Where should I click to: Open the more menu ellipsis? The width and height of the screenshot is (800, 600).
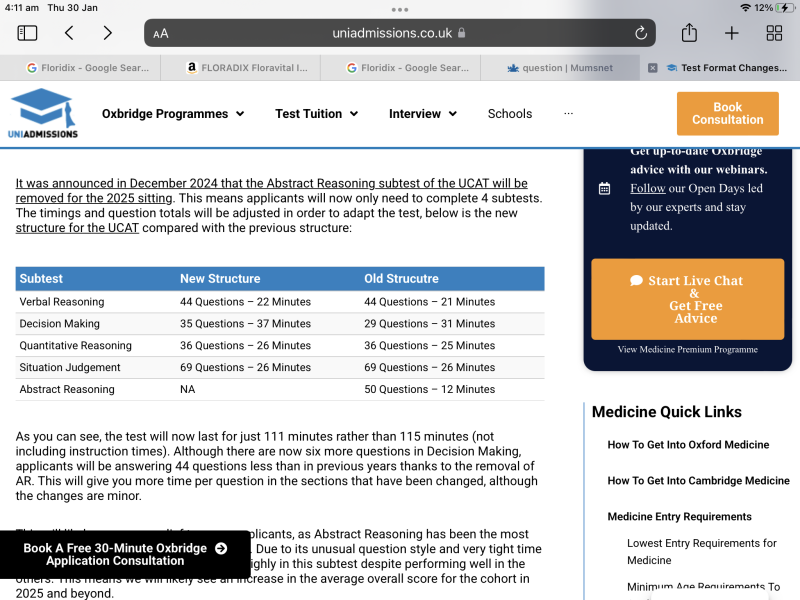[x=568, y=113]
